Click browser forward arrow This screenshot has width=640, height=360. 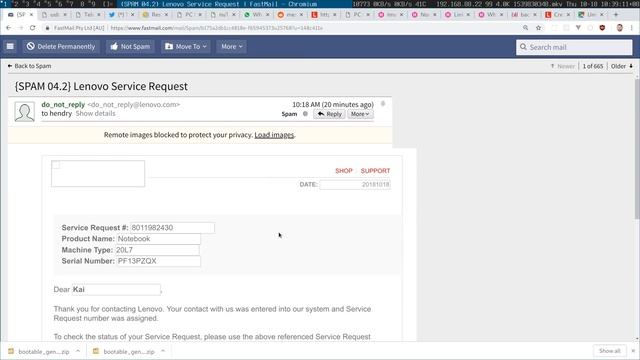20,28
